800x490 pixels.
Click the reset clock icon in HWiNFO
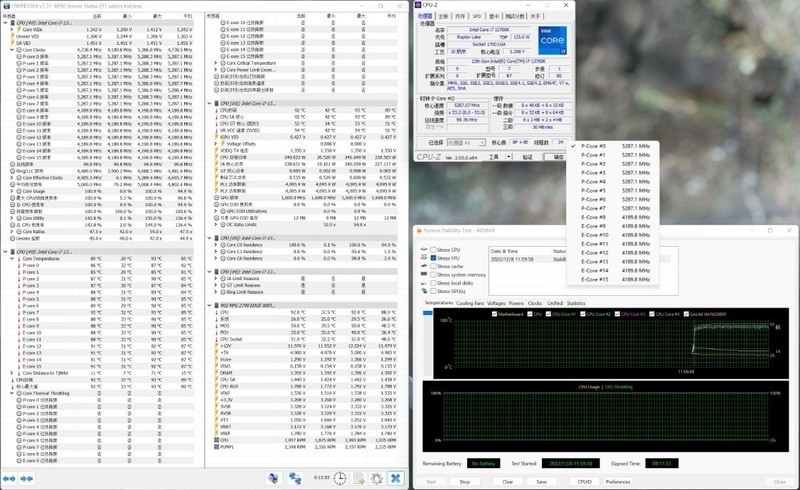[x=340, y=479]
